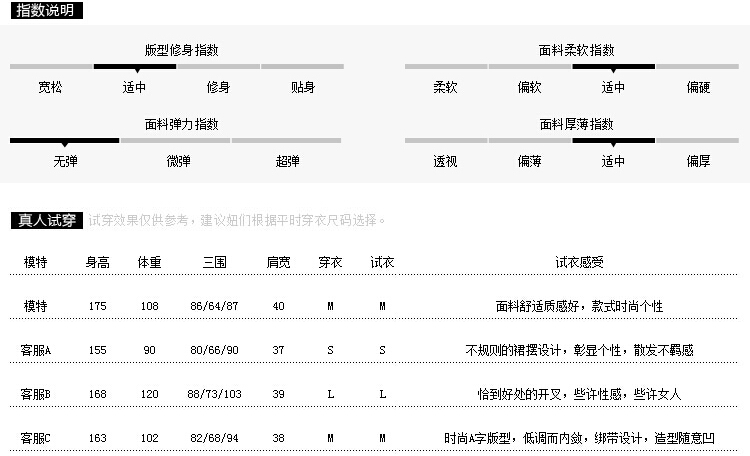The width and height of the screenshot is (750, 456).
Task: Click the 超弹 elasticity label
Action: click(287, 161)
